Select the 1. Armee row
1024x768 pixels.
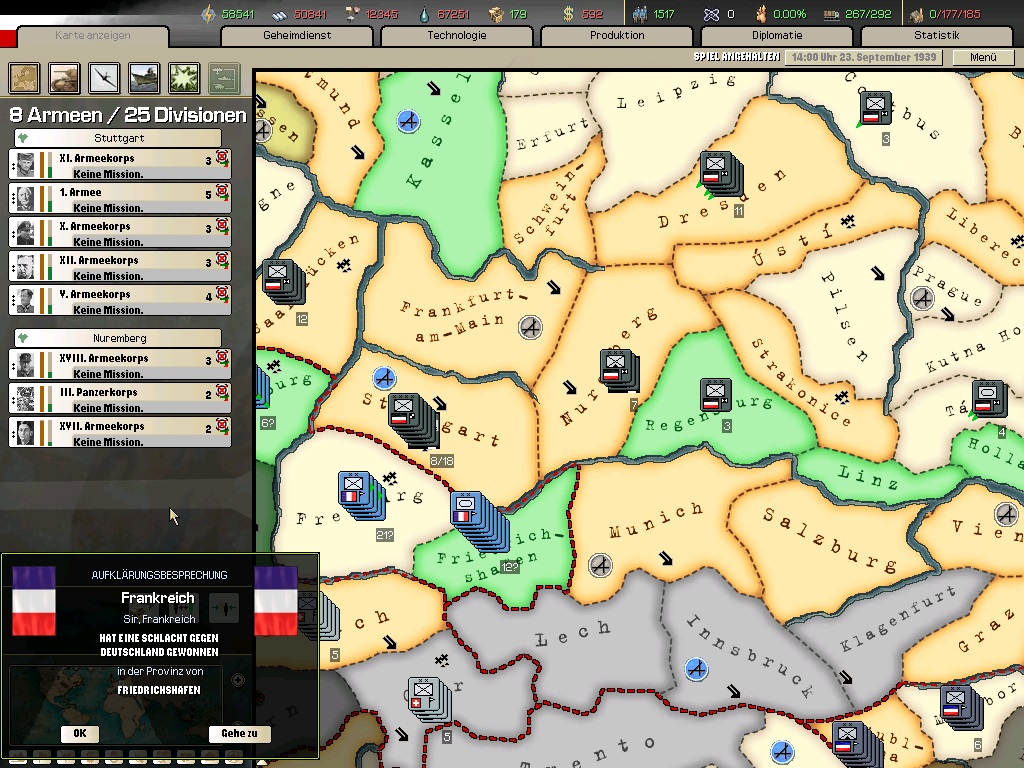tap(120, 199)
